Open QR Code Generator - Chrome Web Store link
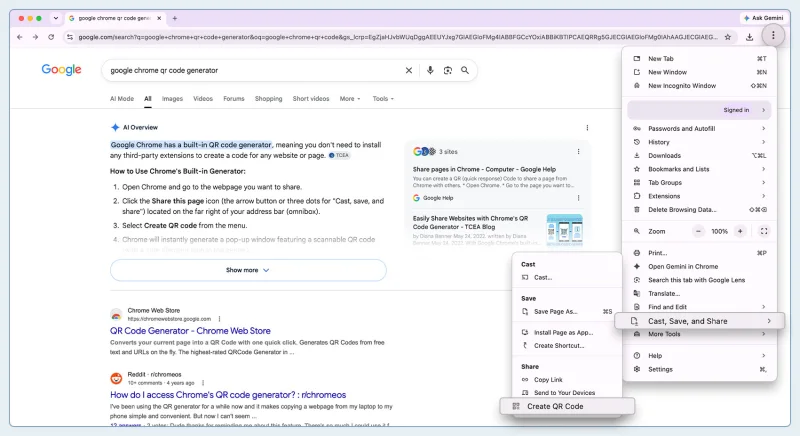Viewport: 800px width, 436px height. point(190,331)
